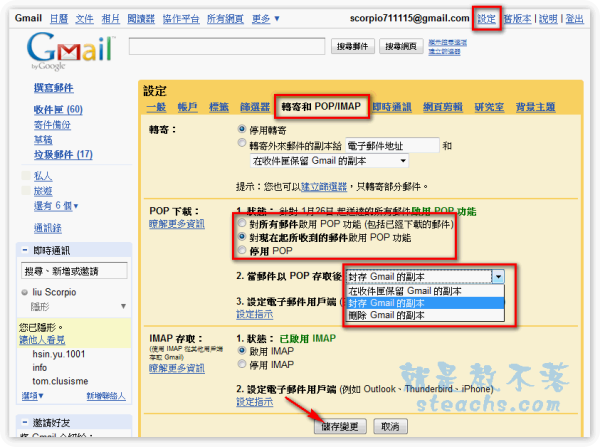
Task: Open 收件匣 (60) inbox link
Action: tap(58, 110)
